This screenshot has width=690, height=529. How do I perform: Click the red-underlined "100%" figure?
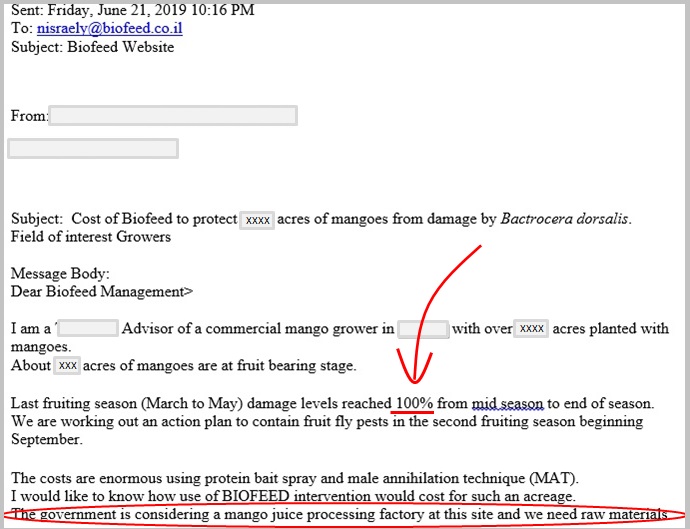[414, 403]
